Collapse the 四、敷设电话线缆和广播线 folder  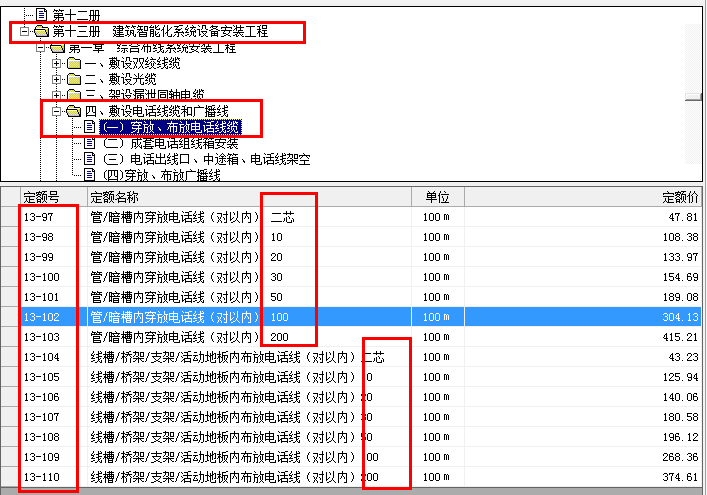tap(56, 111)
